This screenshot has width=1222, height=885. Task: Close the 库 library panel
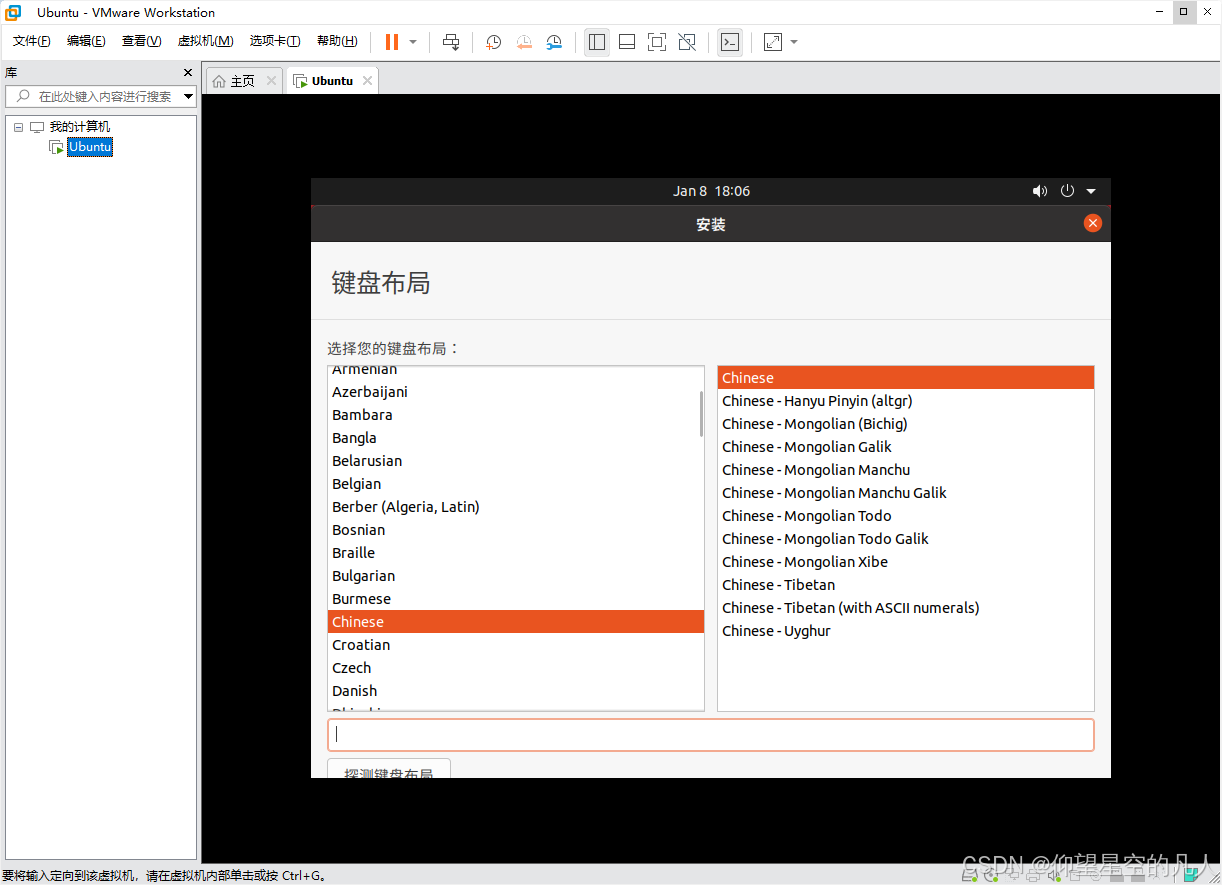pos(188,72)
